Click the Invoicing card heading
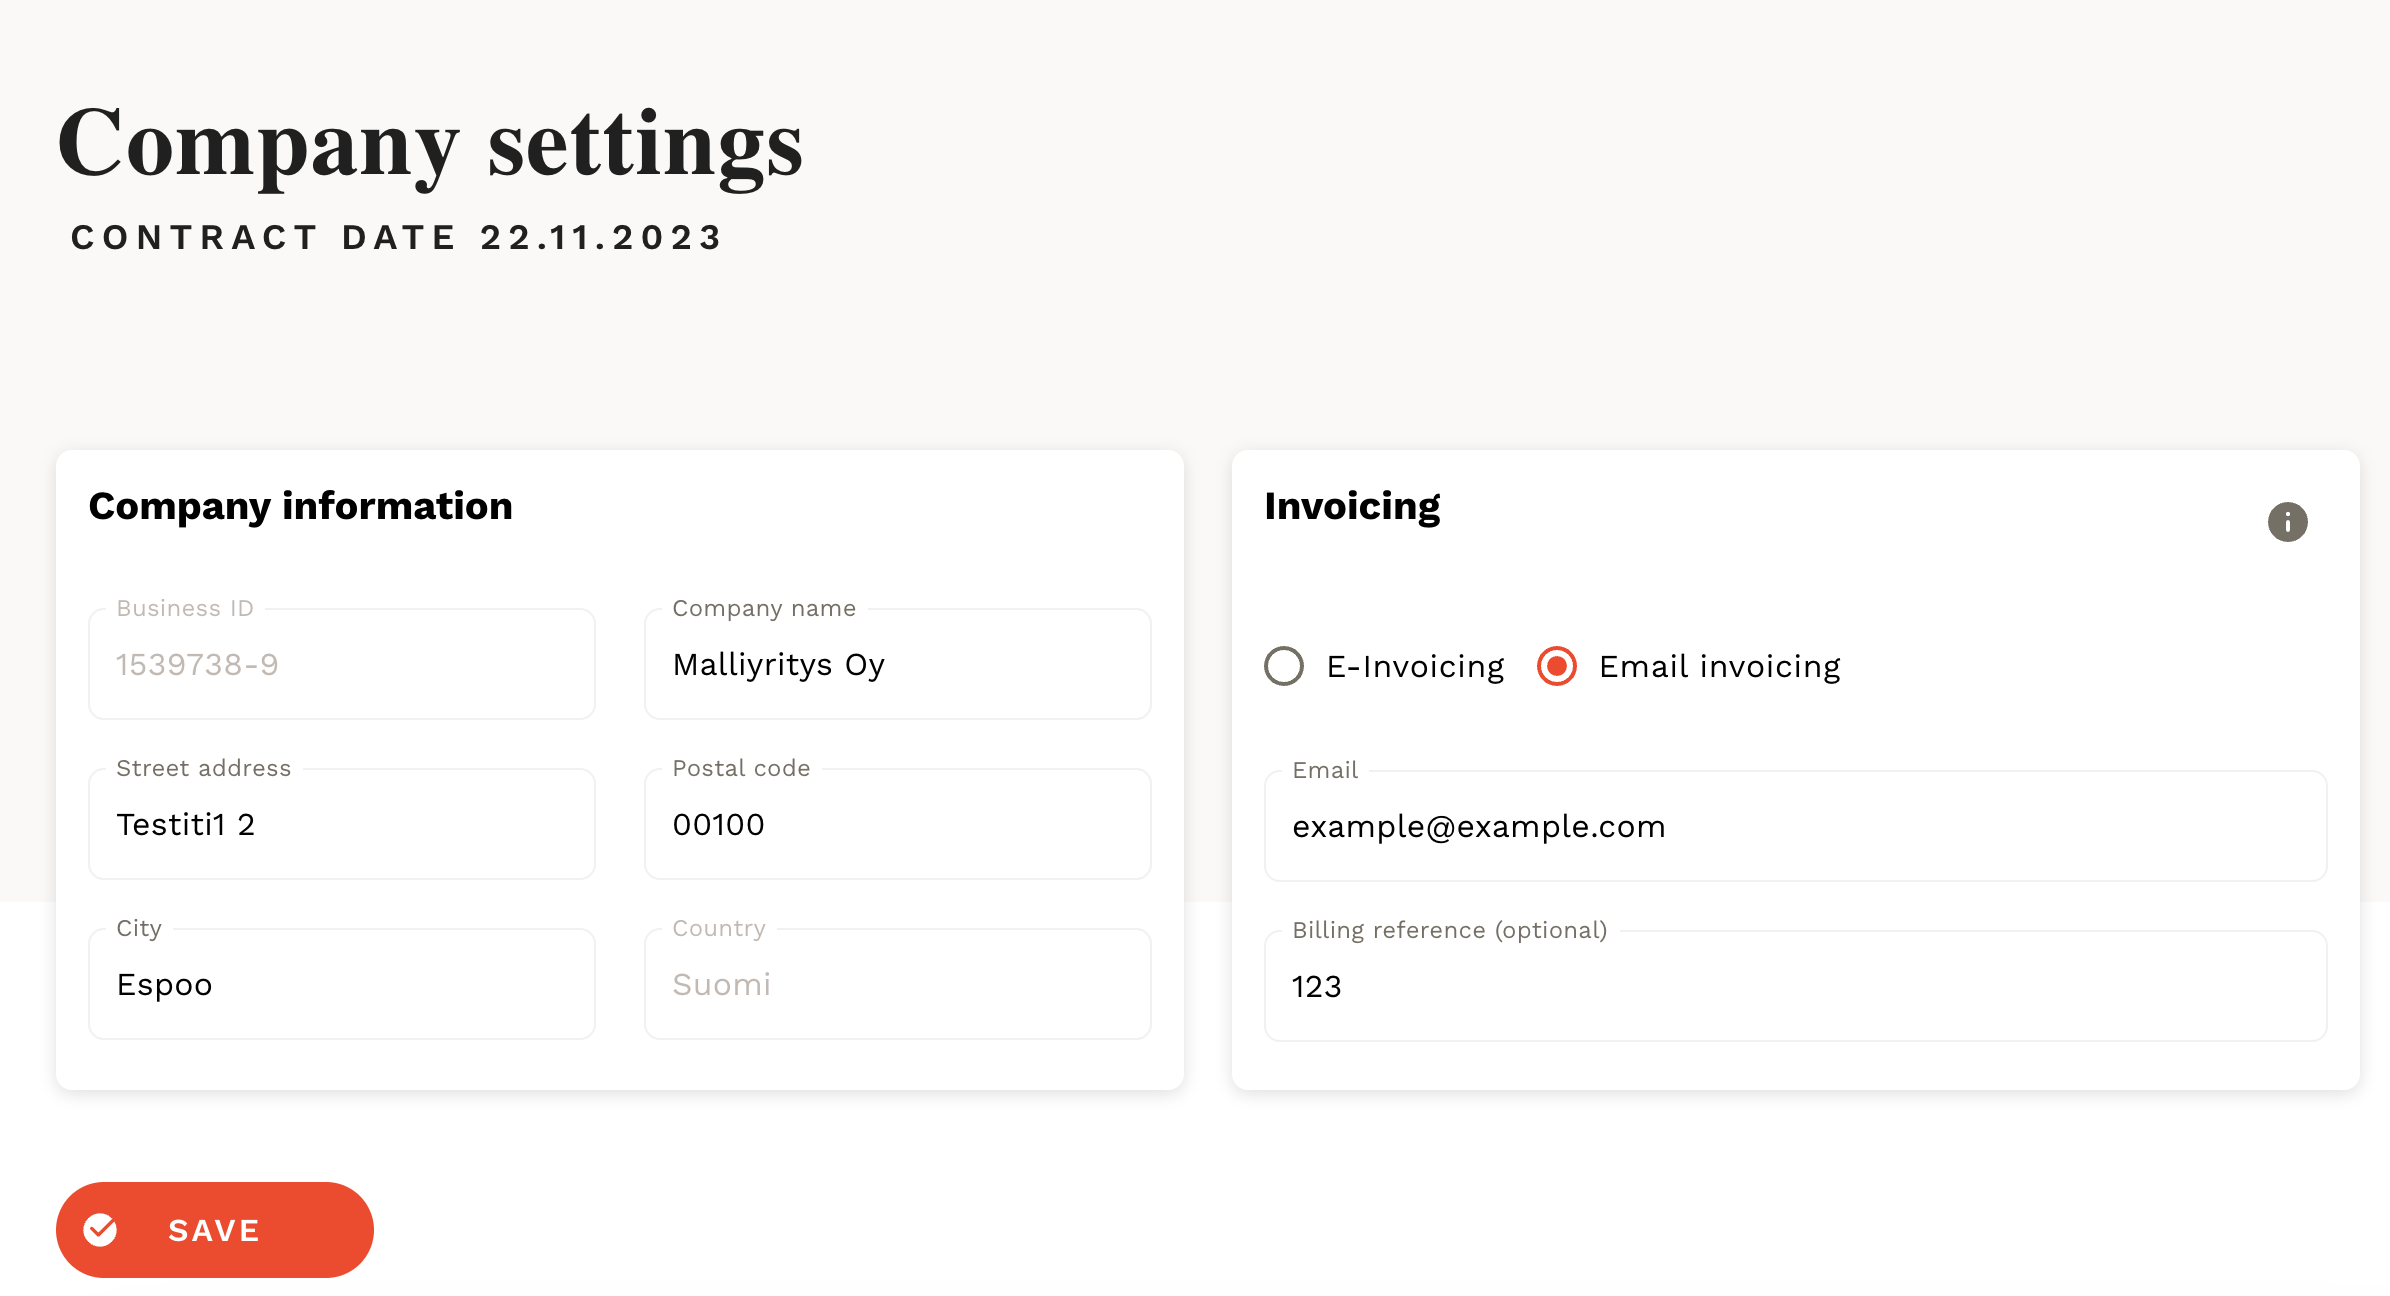The image size is (2390, 1296). 1352,507
